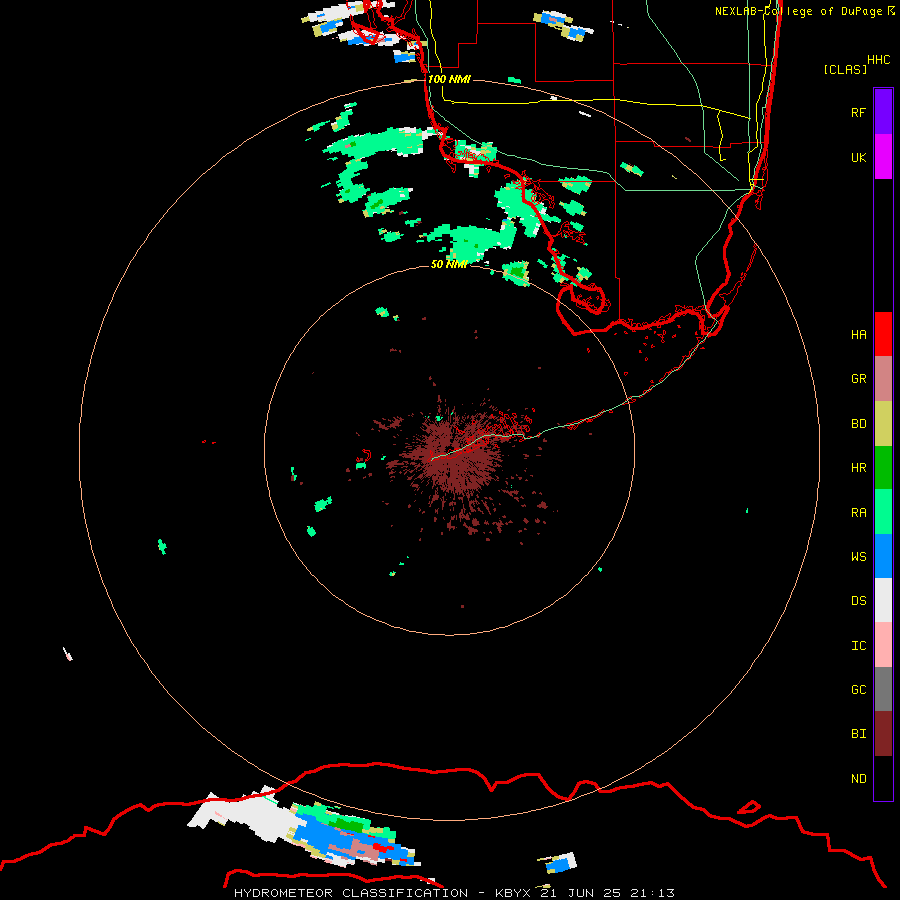Click the HYDROMETEOR CLASSIFICATION title text
The image size is (900, 900).
(x=351, y=893)
